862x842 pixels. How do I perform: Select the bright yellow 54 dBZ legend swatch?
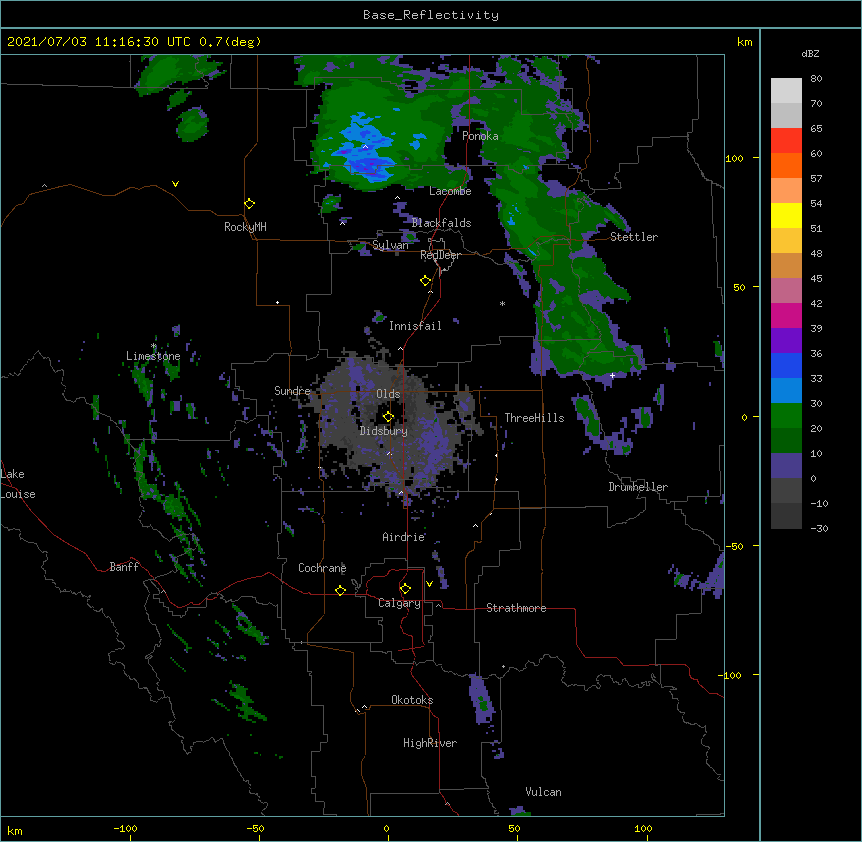[x=786, y=215]
